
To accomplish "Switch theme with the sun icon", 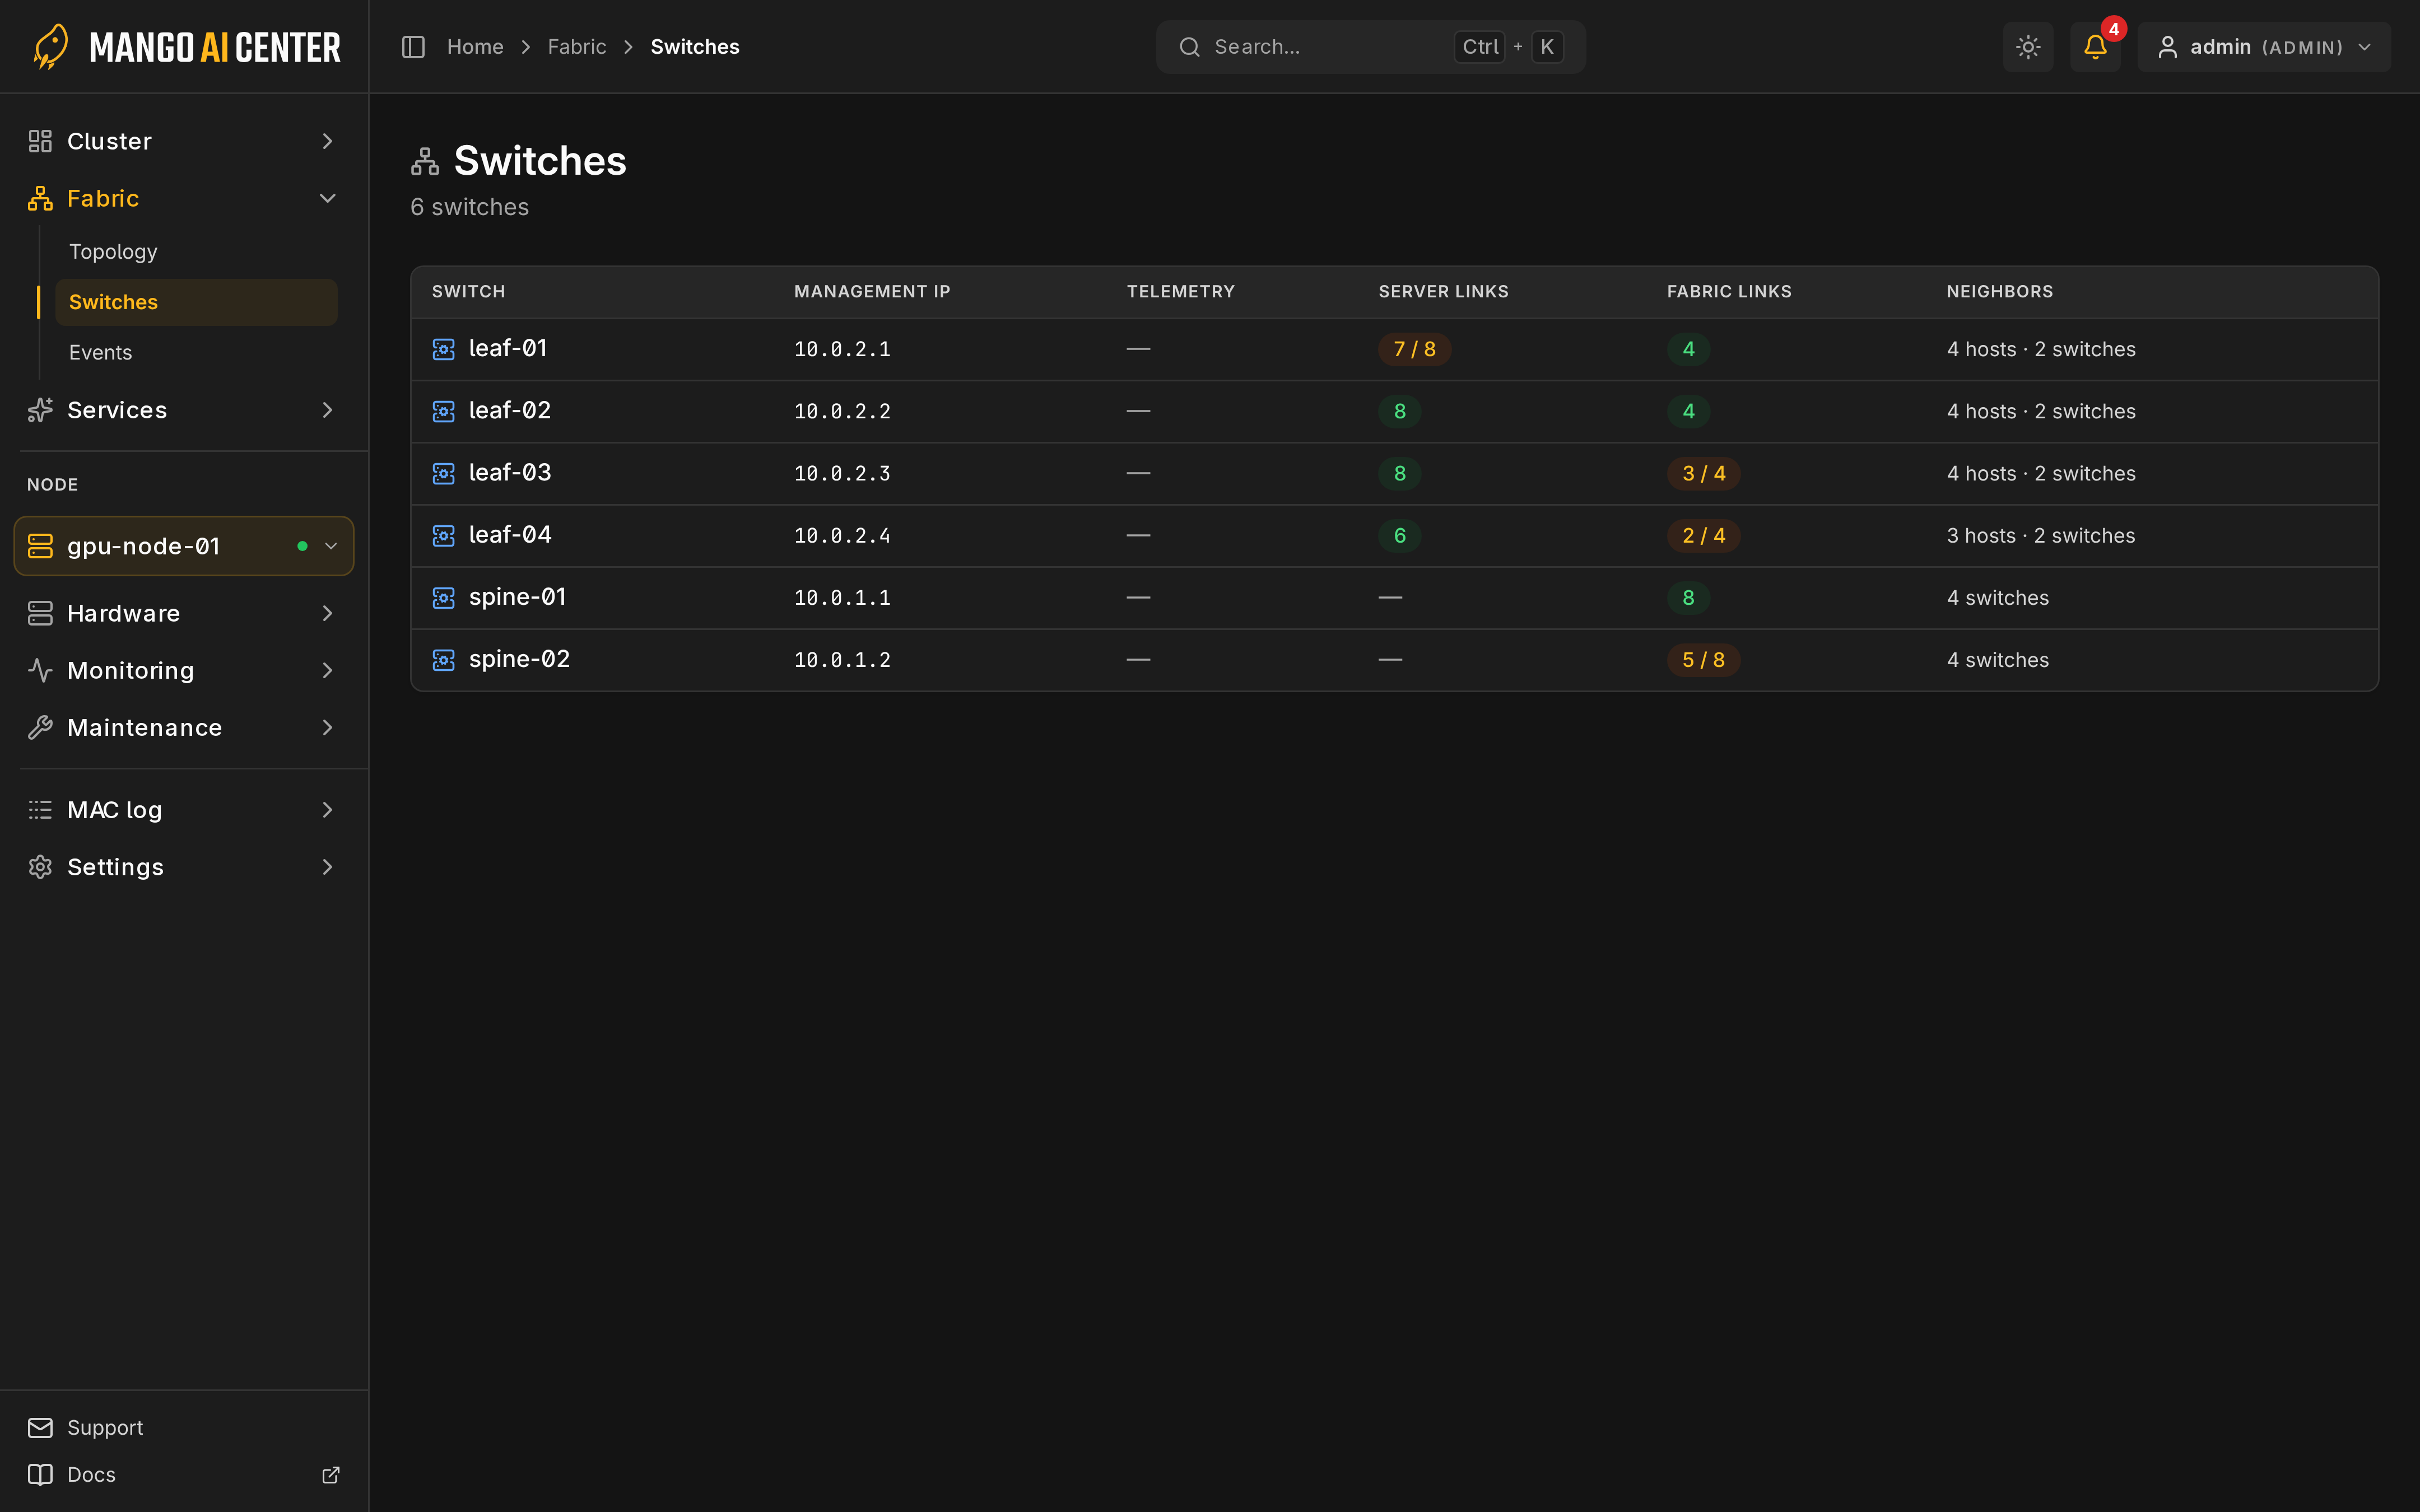I will coord(2027,47).
